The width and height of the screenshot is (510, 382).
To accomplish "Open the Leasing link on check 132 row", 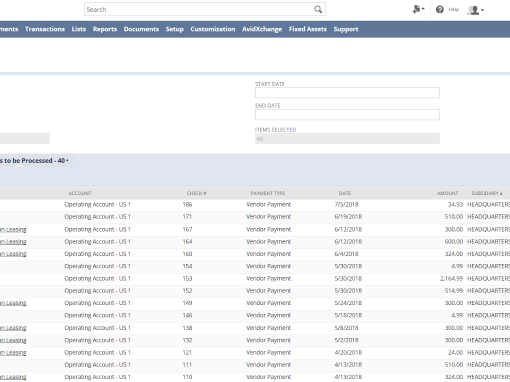I will (13, 340).
